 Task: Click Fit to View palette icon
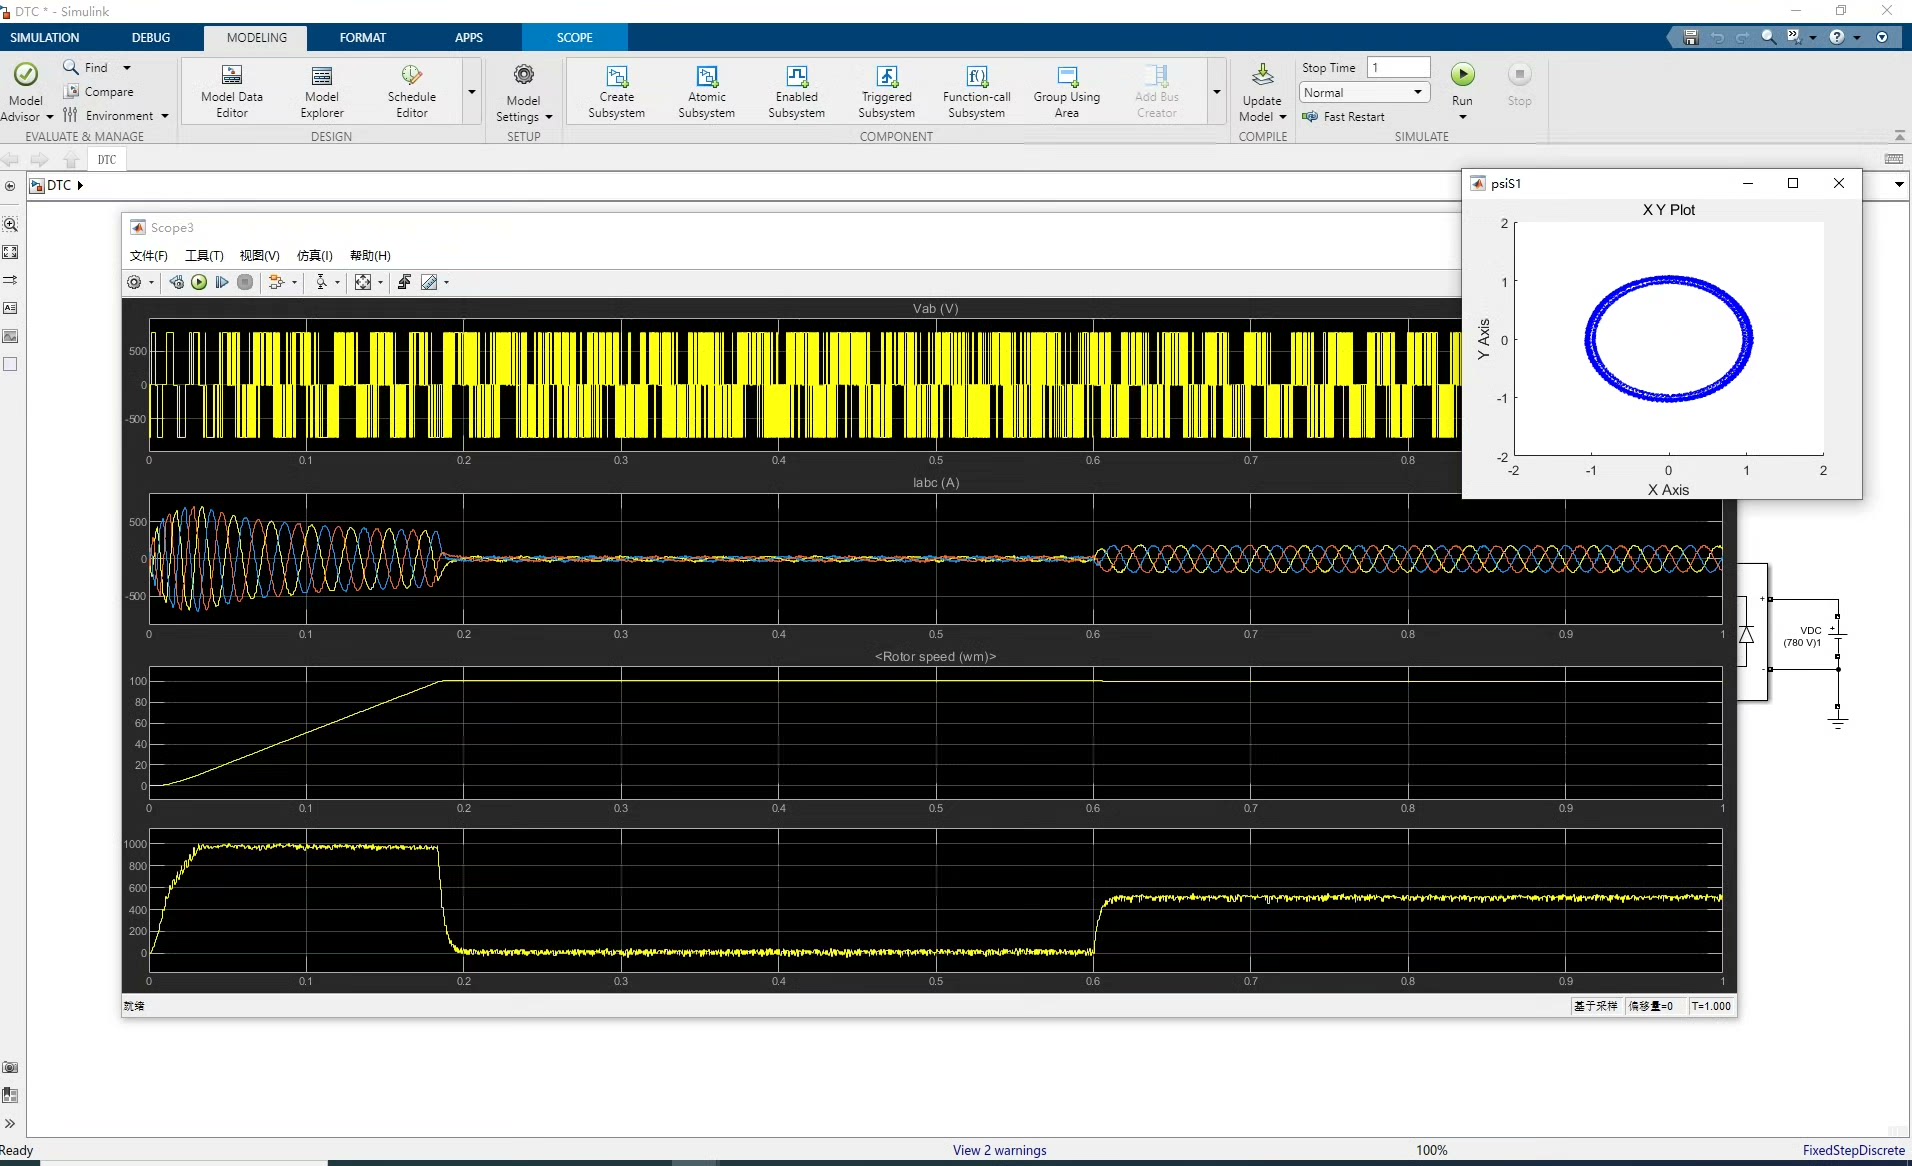[11, 252]
